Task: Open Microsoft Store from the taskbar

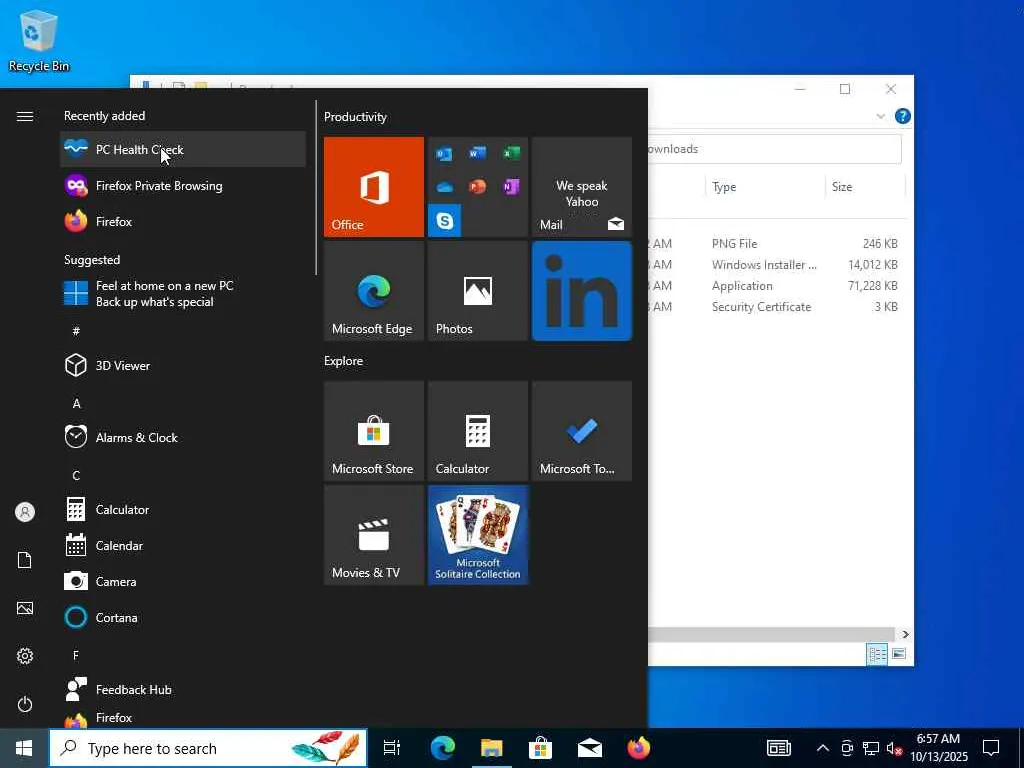Action: 541,748
